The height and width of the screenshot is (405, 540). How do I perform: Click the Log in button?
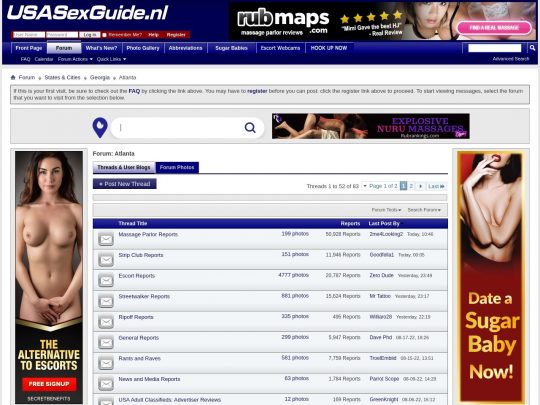click(90, 35)
